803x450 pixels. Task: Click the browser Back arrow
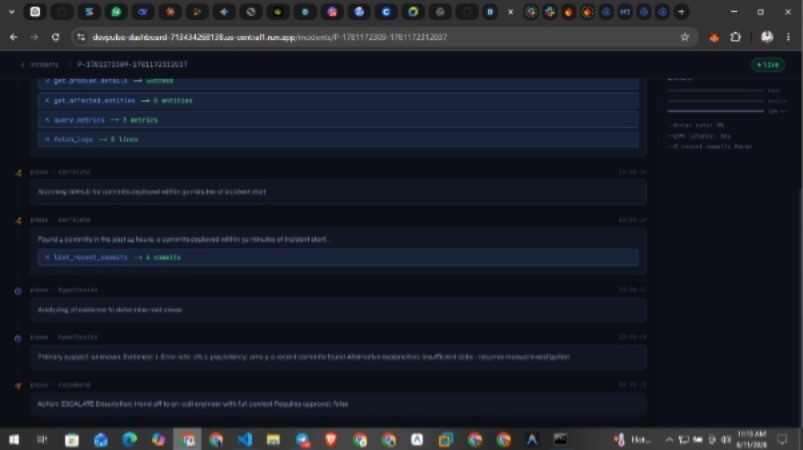coord(13,37)
